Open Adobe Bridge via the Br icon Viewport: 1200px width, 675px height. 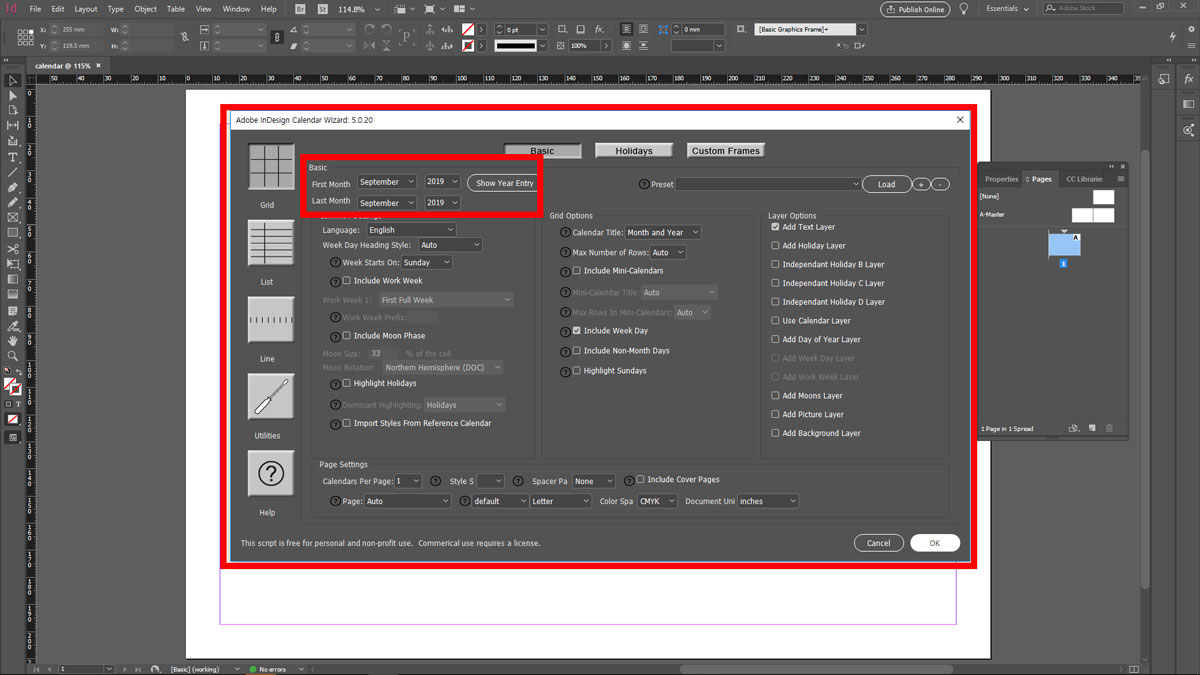point(302,9)
